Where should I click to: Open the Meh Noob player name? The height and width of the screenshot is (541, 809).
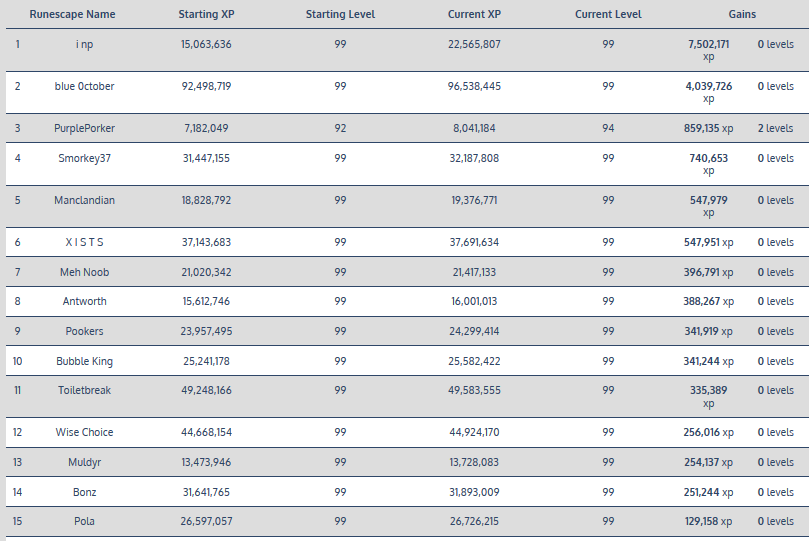pos(84,272)
